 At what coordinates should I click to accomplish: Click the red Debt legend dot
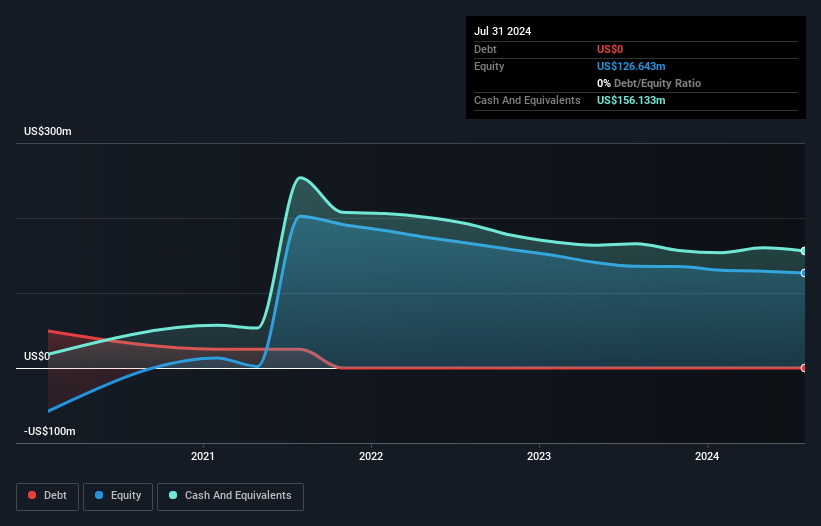[32, 495]
